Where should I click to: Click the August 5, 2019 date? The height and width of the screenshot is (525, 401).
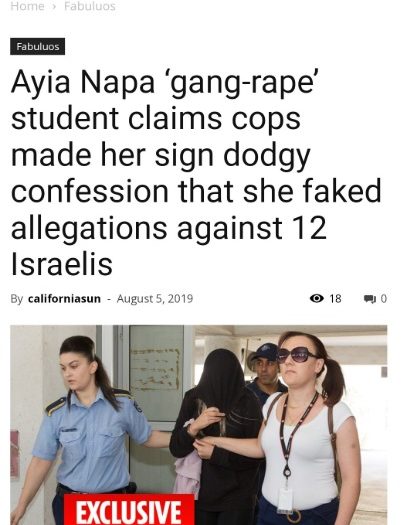point(155,298)
